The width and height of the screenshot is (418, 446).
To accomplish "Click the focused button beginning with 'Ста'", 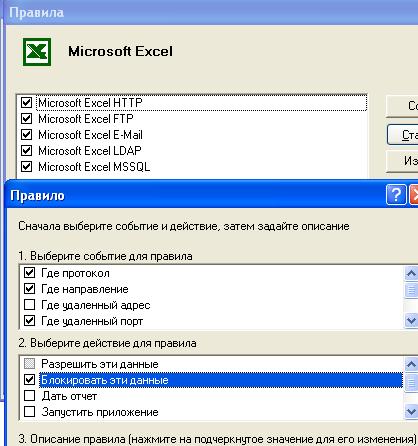I will (402, 135).
